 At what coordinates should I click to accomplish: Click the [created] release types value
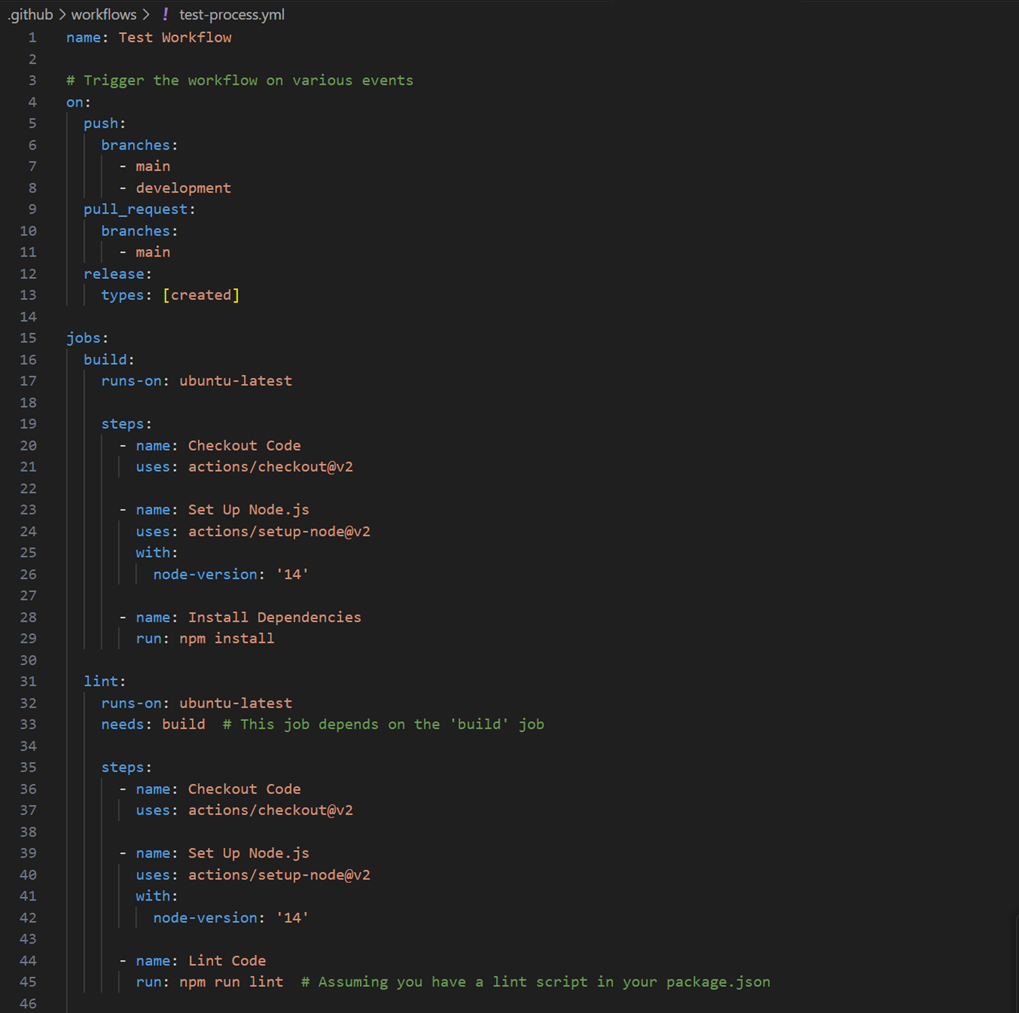[201, 294]
